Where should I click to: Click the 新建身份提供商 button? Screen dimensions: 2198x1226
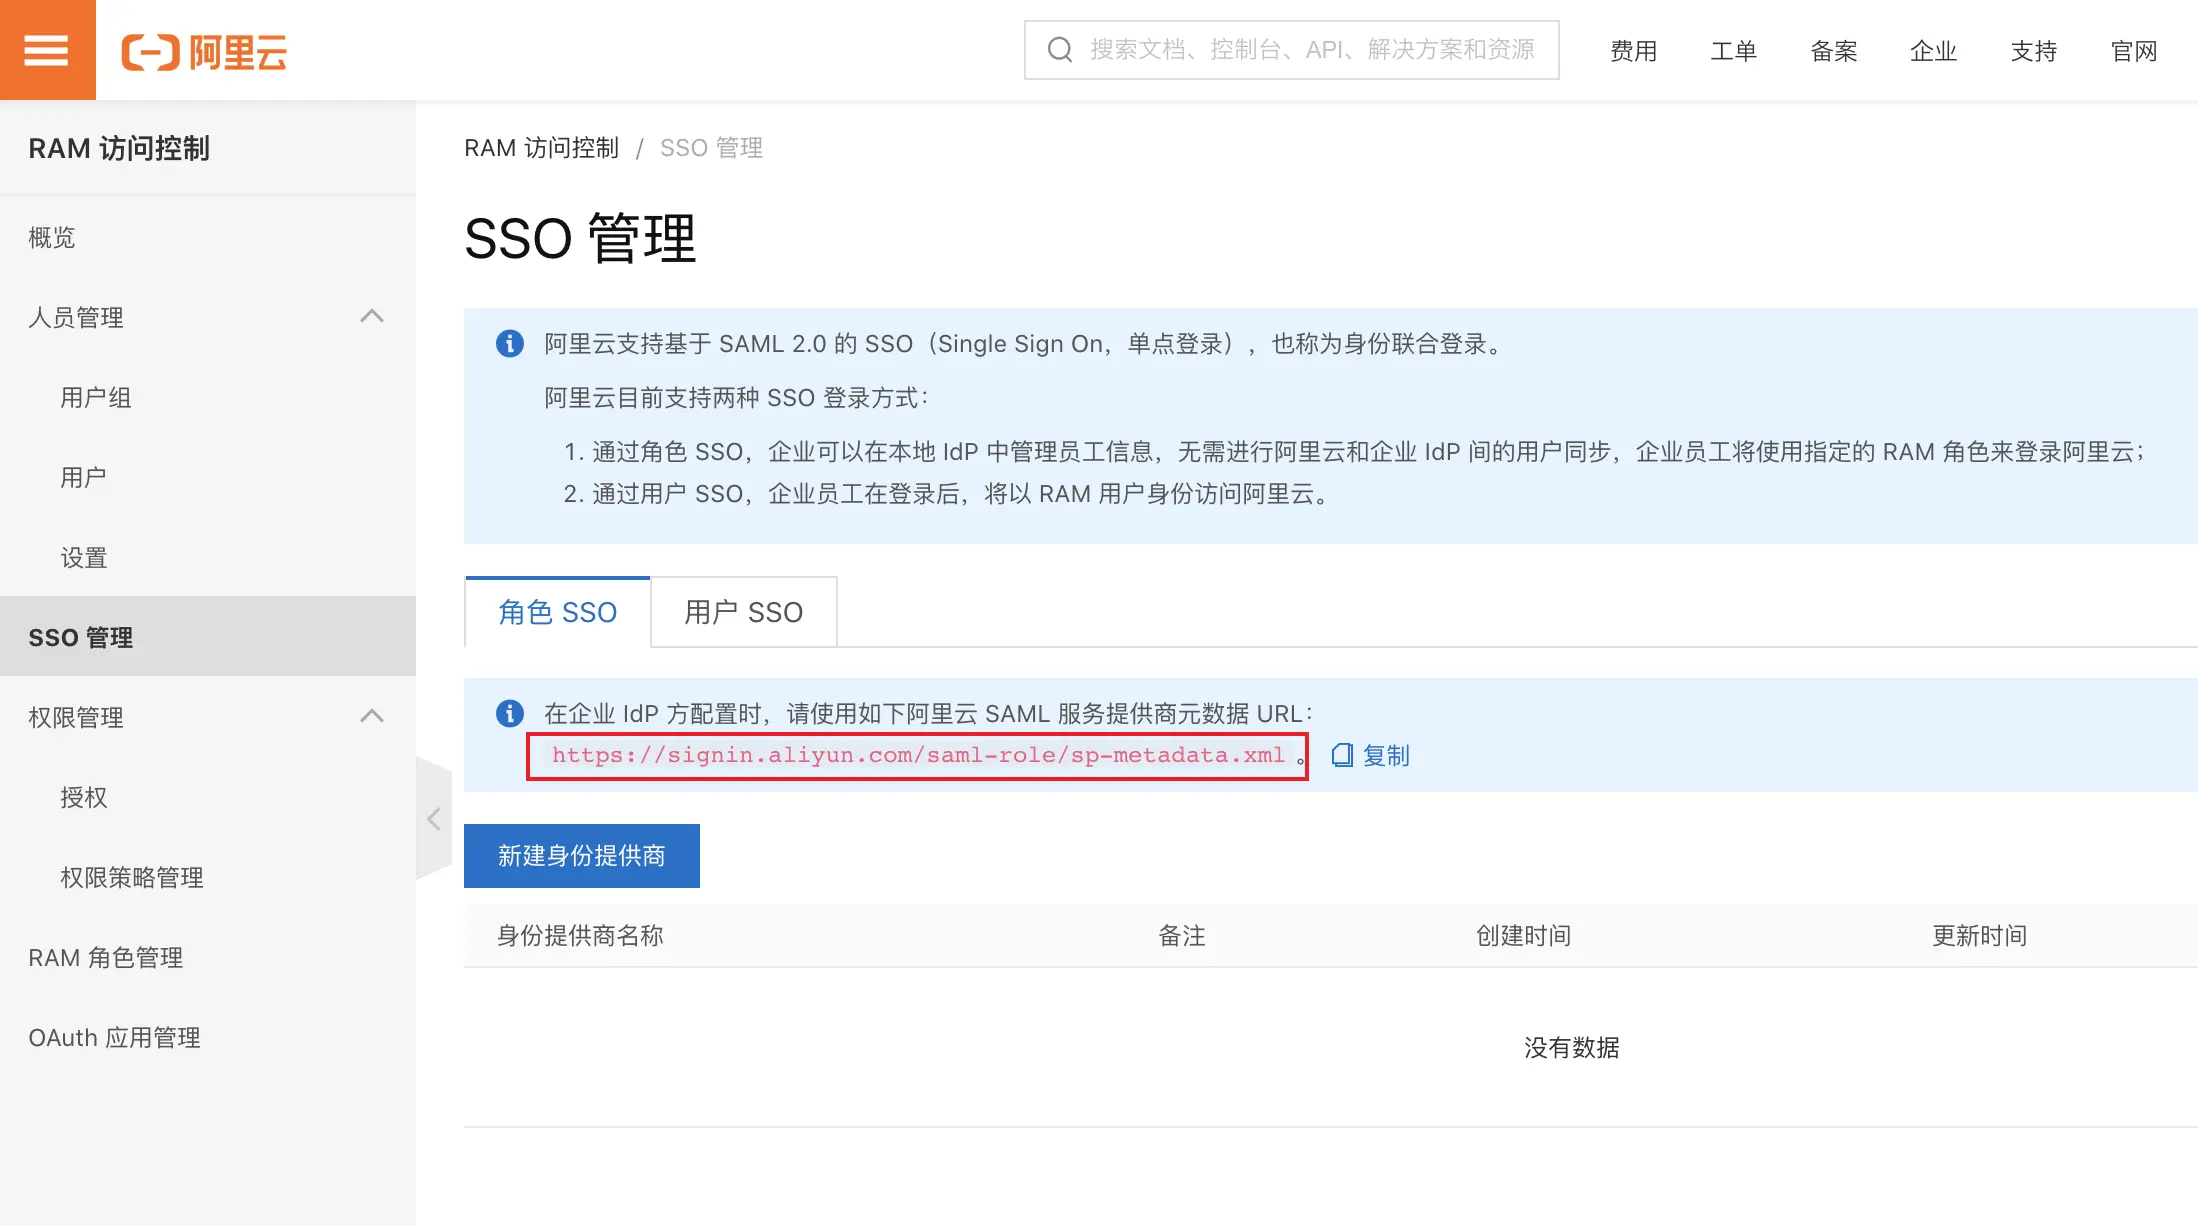click(x=581, y=855)
